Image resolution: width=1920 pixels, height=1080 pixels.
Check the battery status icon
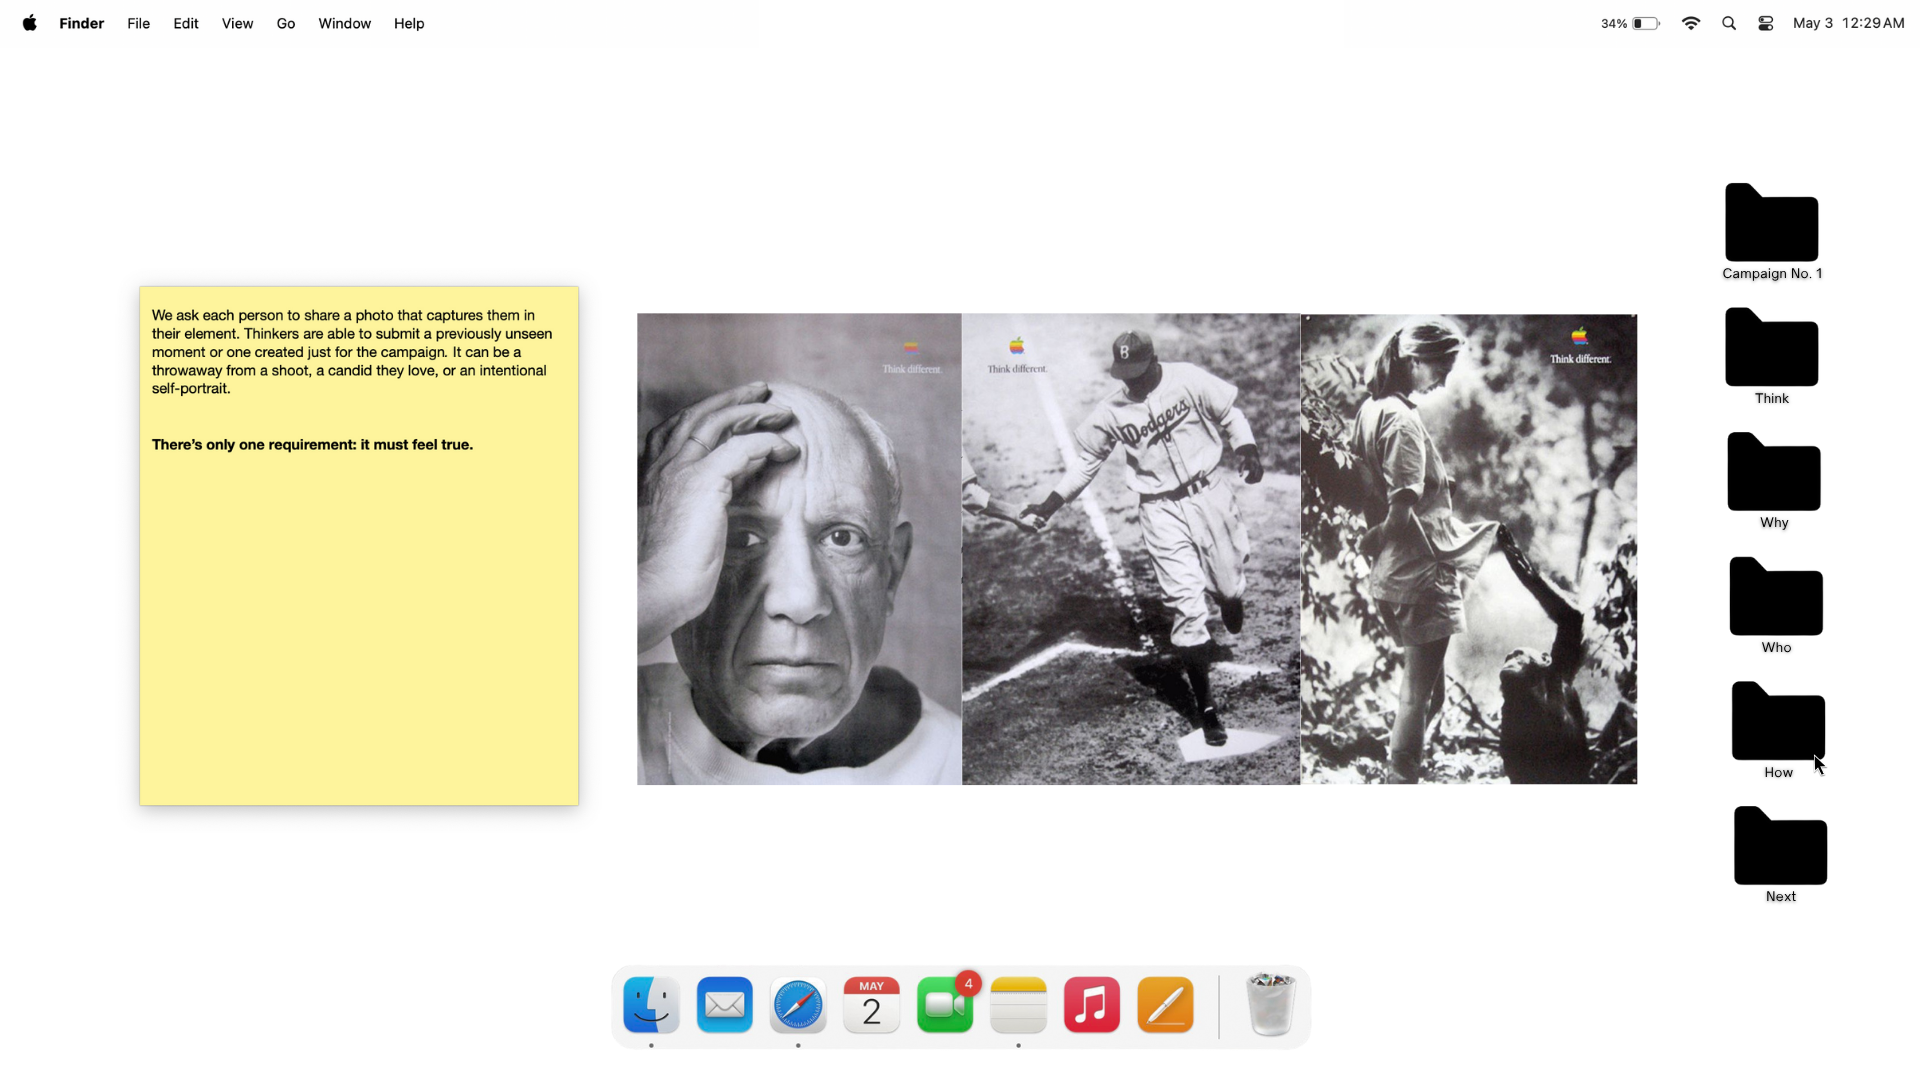coord(1646,23)
